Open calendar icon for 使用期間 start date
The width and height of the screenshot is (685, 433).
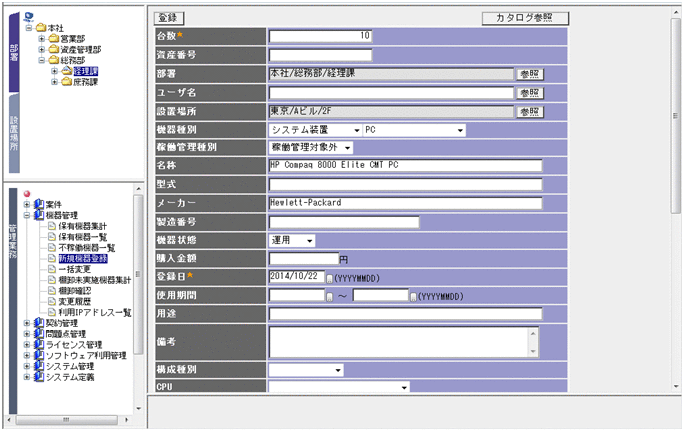329,297
